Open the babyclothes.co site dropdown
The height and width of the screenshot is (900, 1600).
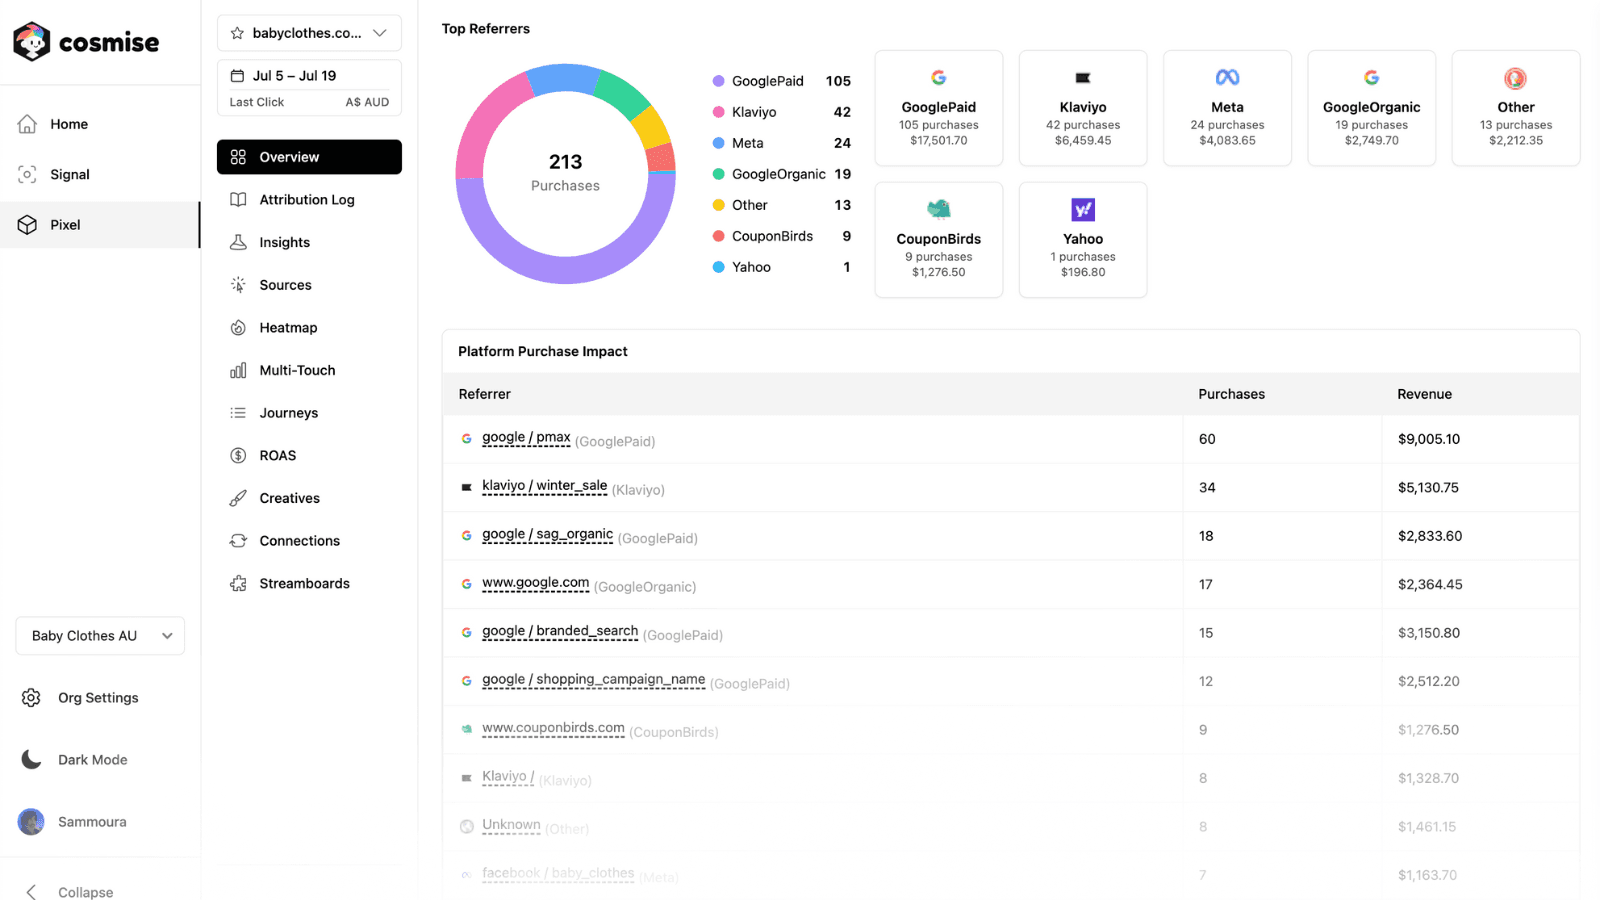(x=381, y=32)
